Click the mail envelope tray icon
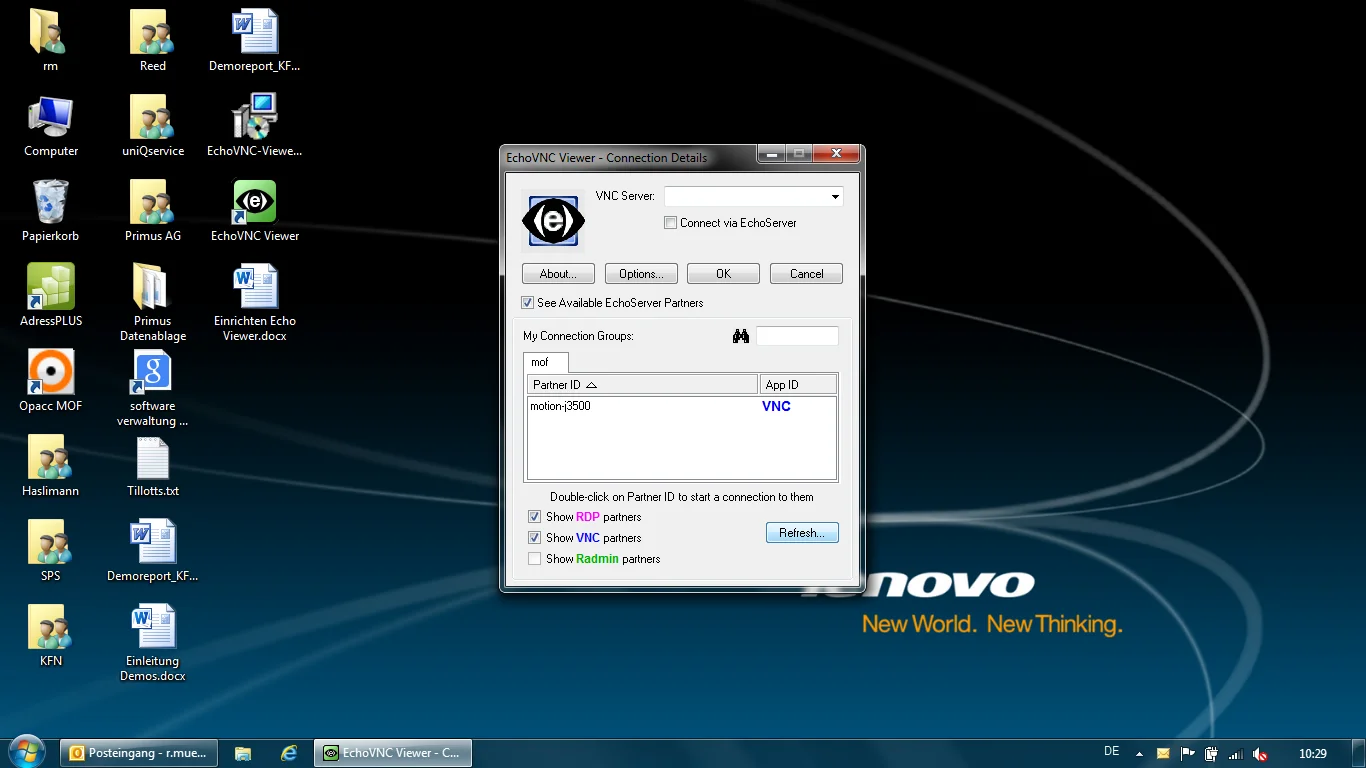This screenshot has width=1366, height=768. [1163, 754]
